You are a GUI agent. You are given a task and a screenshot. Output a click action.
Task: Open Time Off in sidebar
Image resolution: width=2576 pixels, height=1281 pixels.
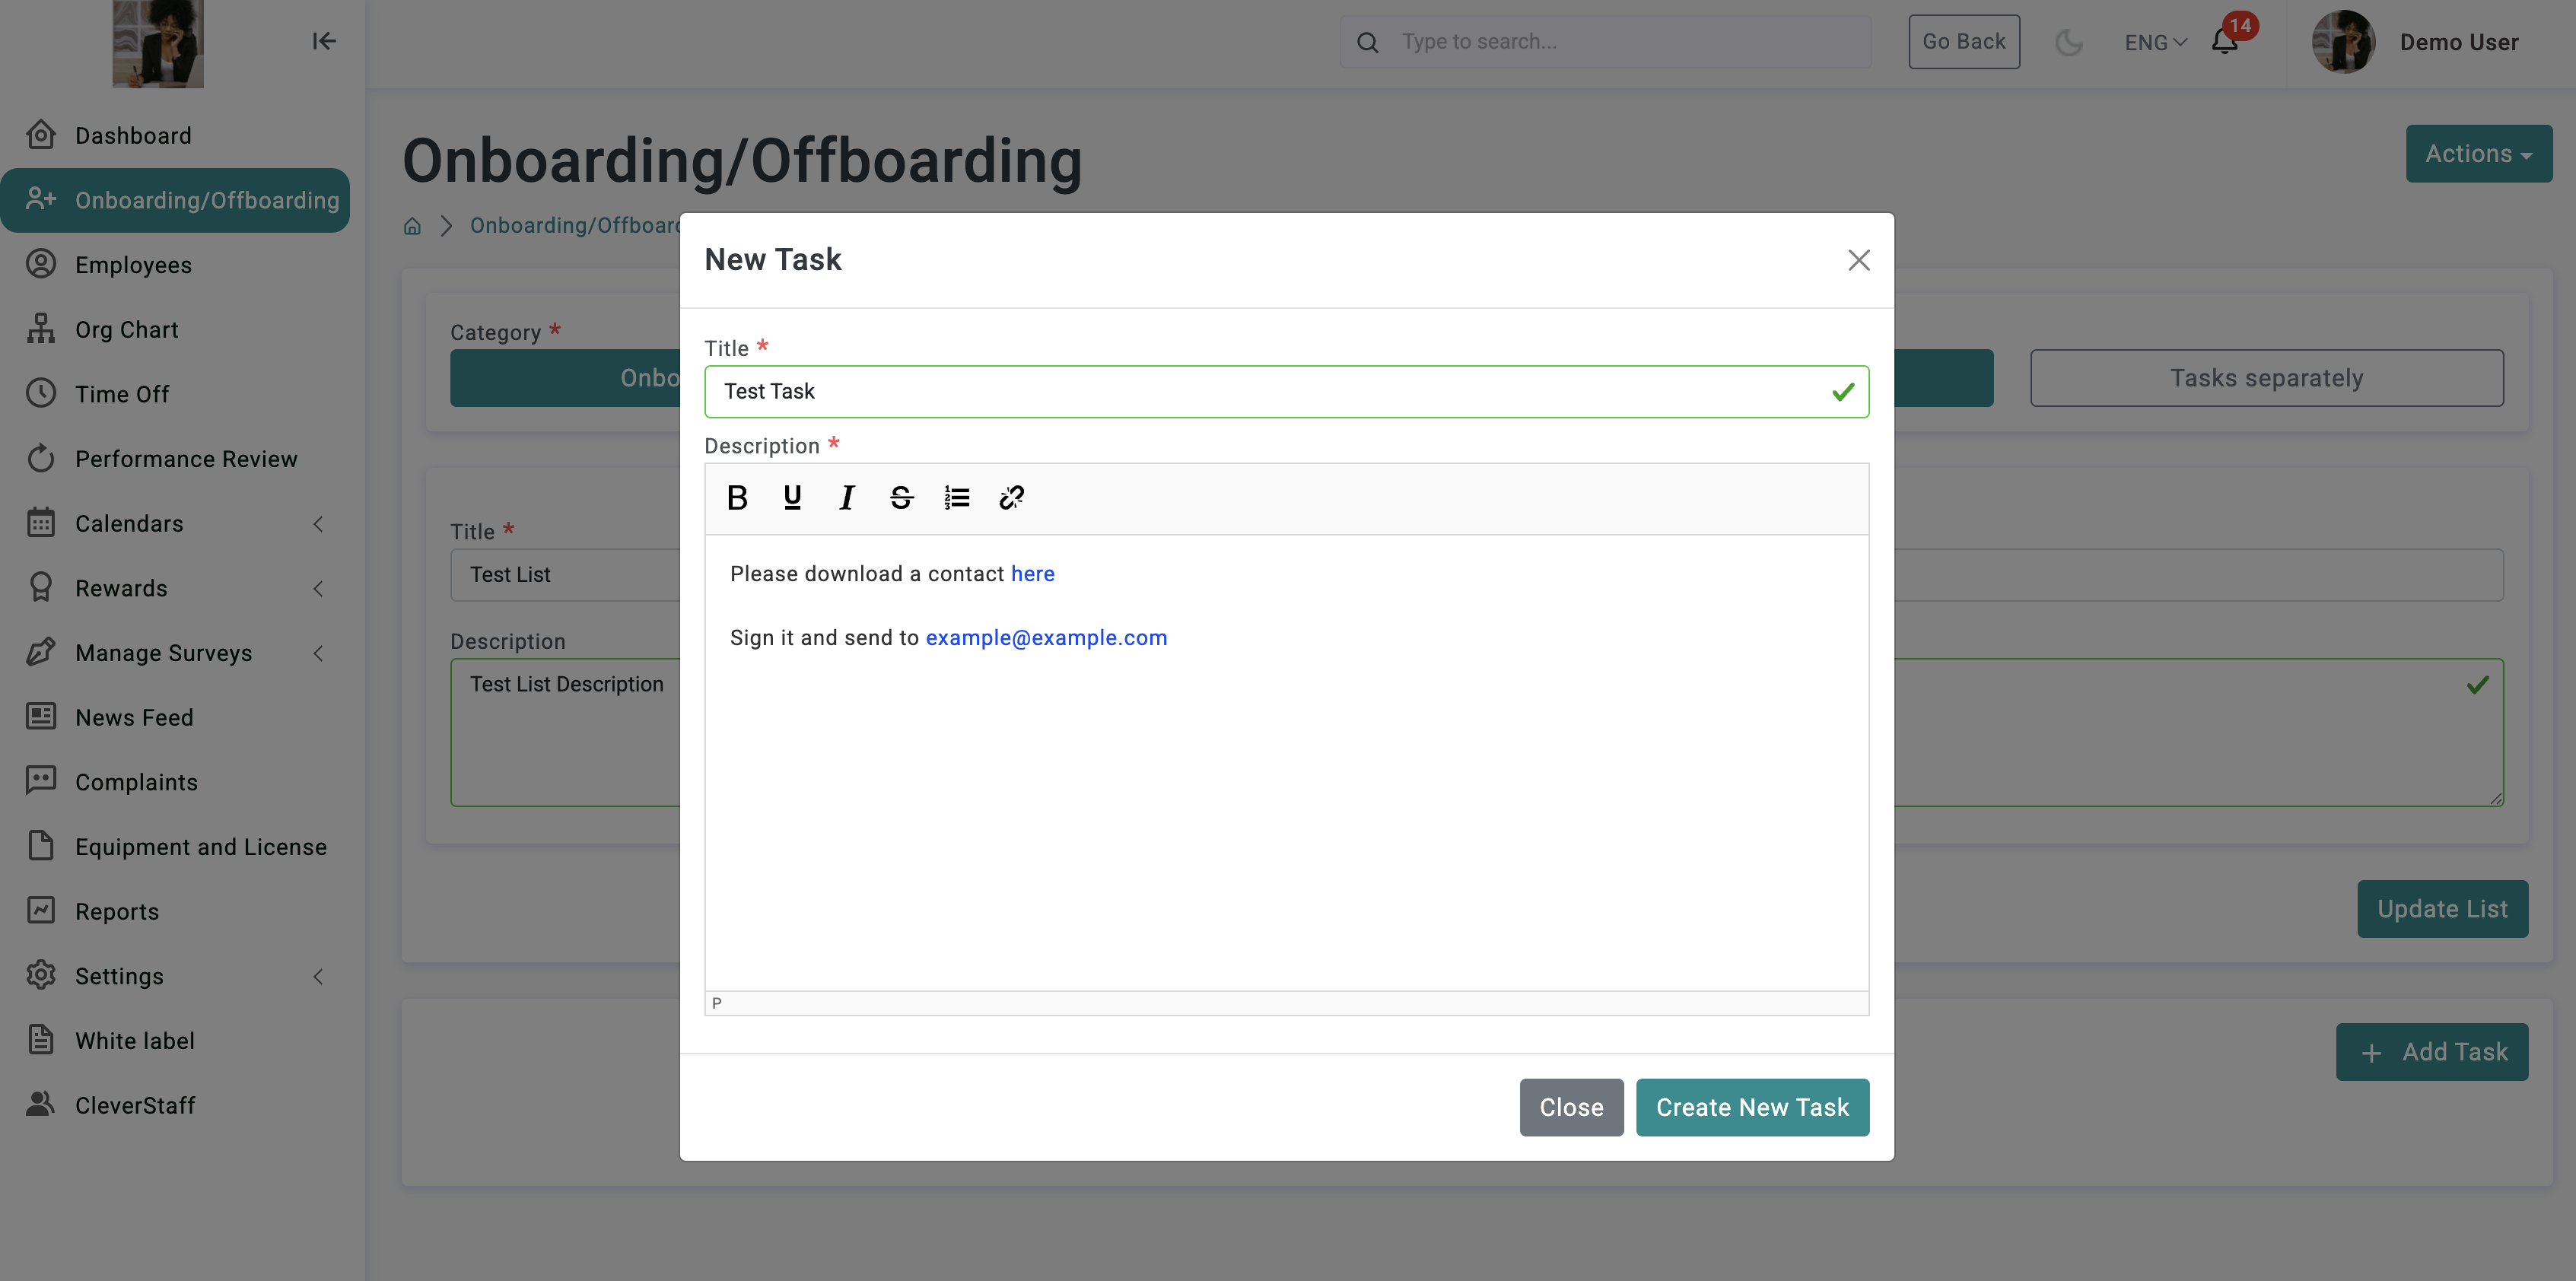click(122, 394)
